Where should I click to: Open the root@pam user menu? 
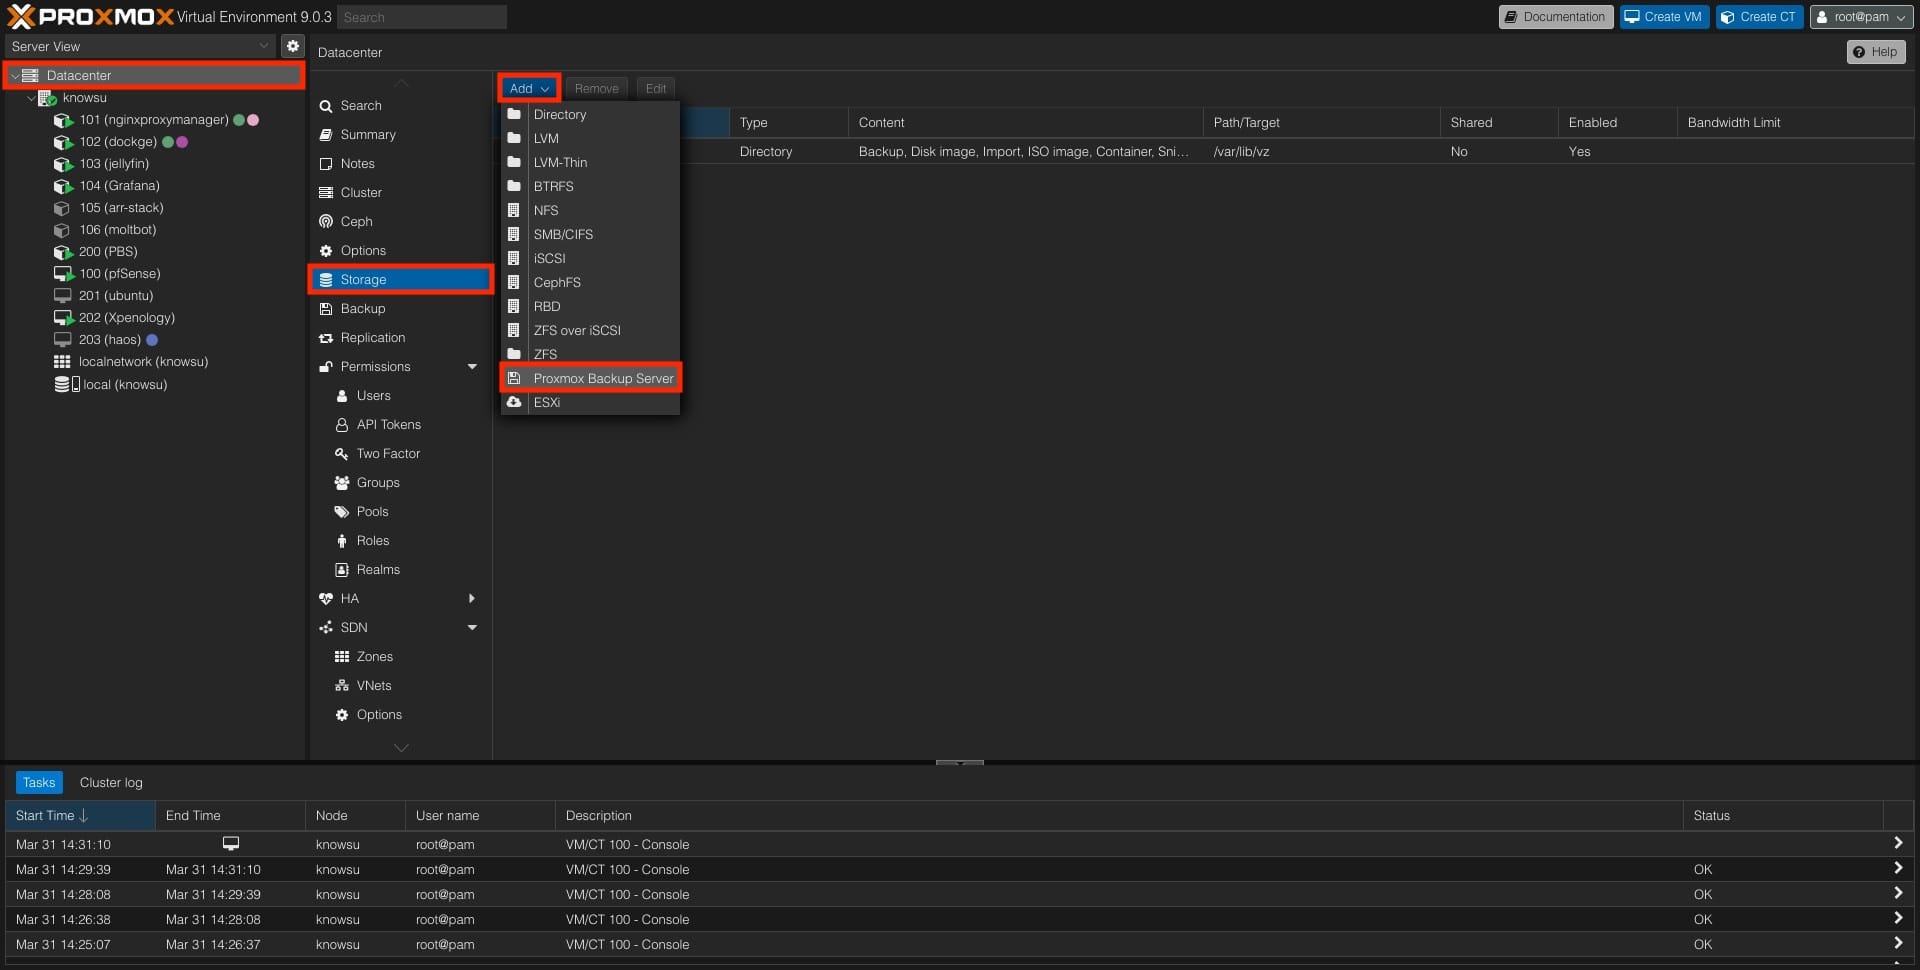1861,17
